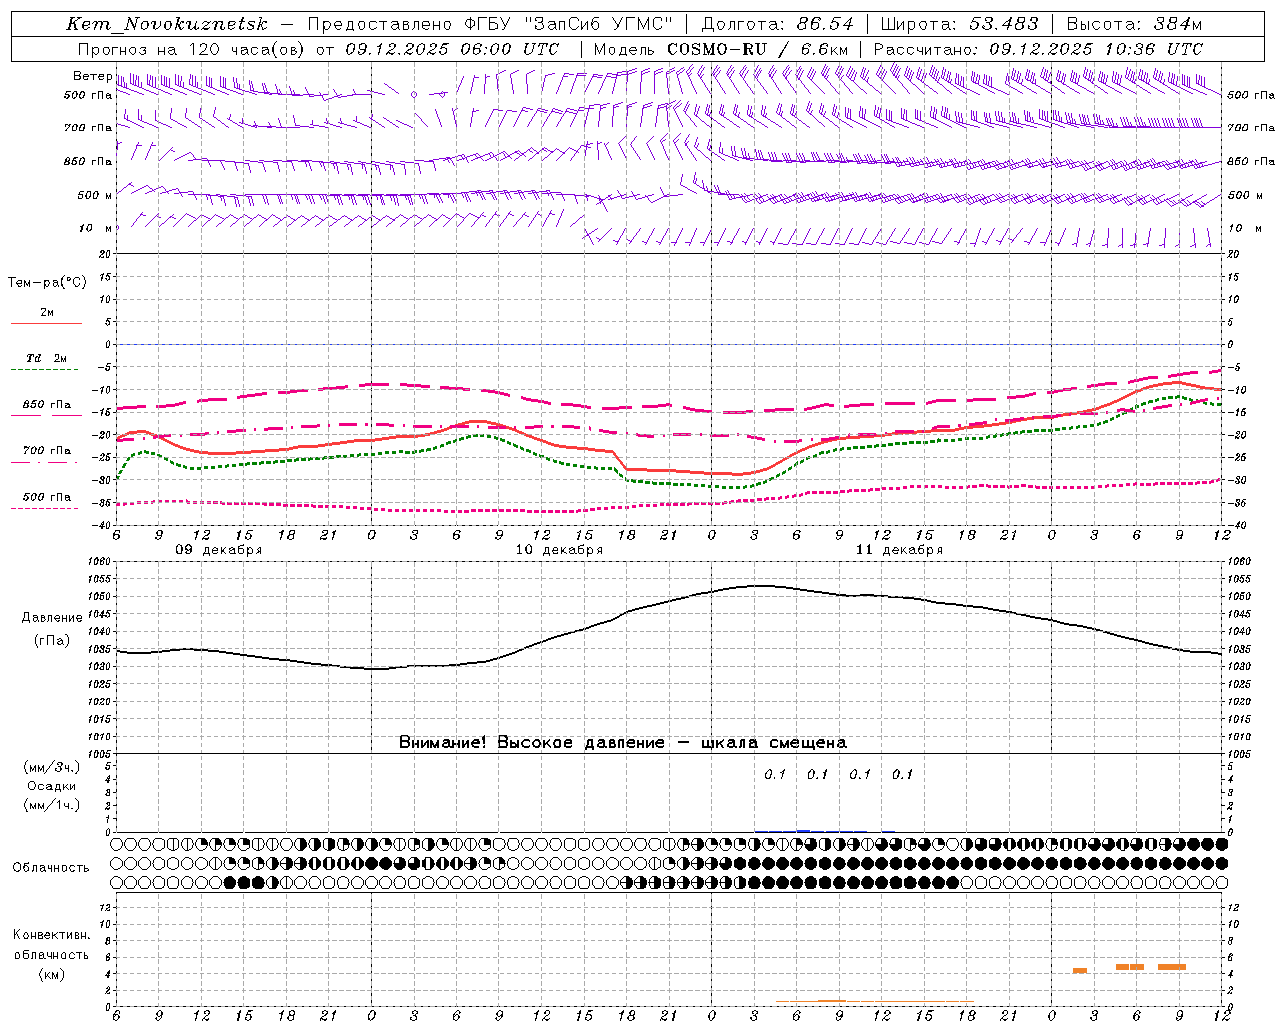
Task: Click the Давление pressure panel label
Action: (52, 618)
